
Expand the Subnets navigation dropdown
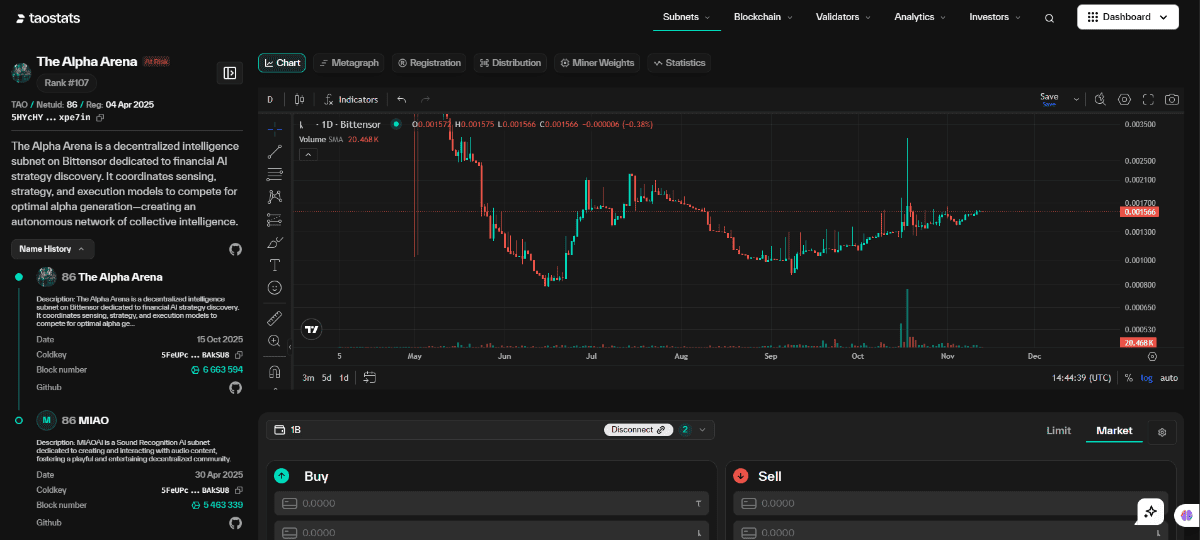[x=686, y=17]
